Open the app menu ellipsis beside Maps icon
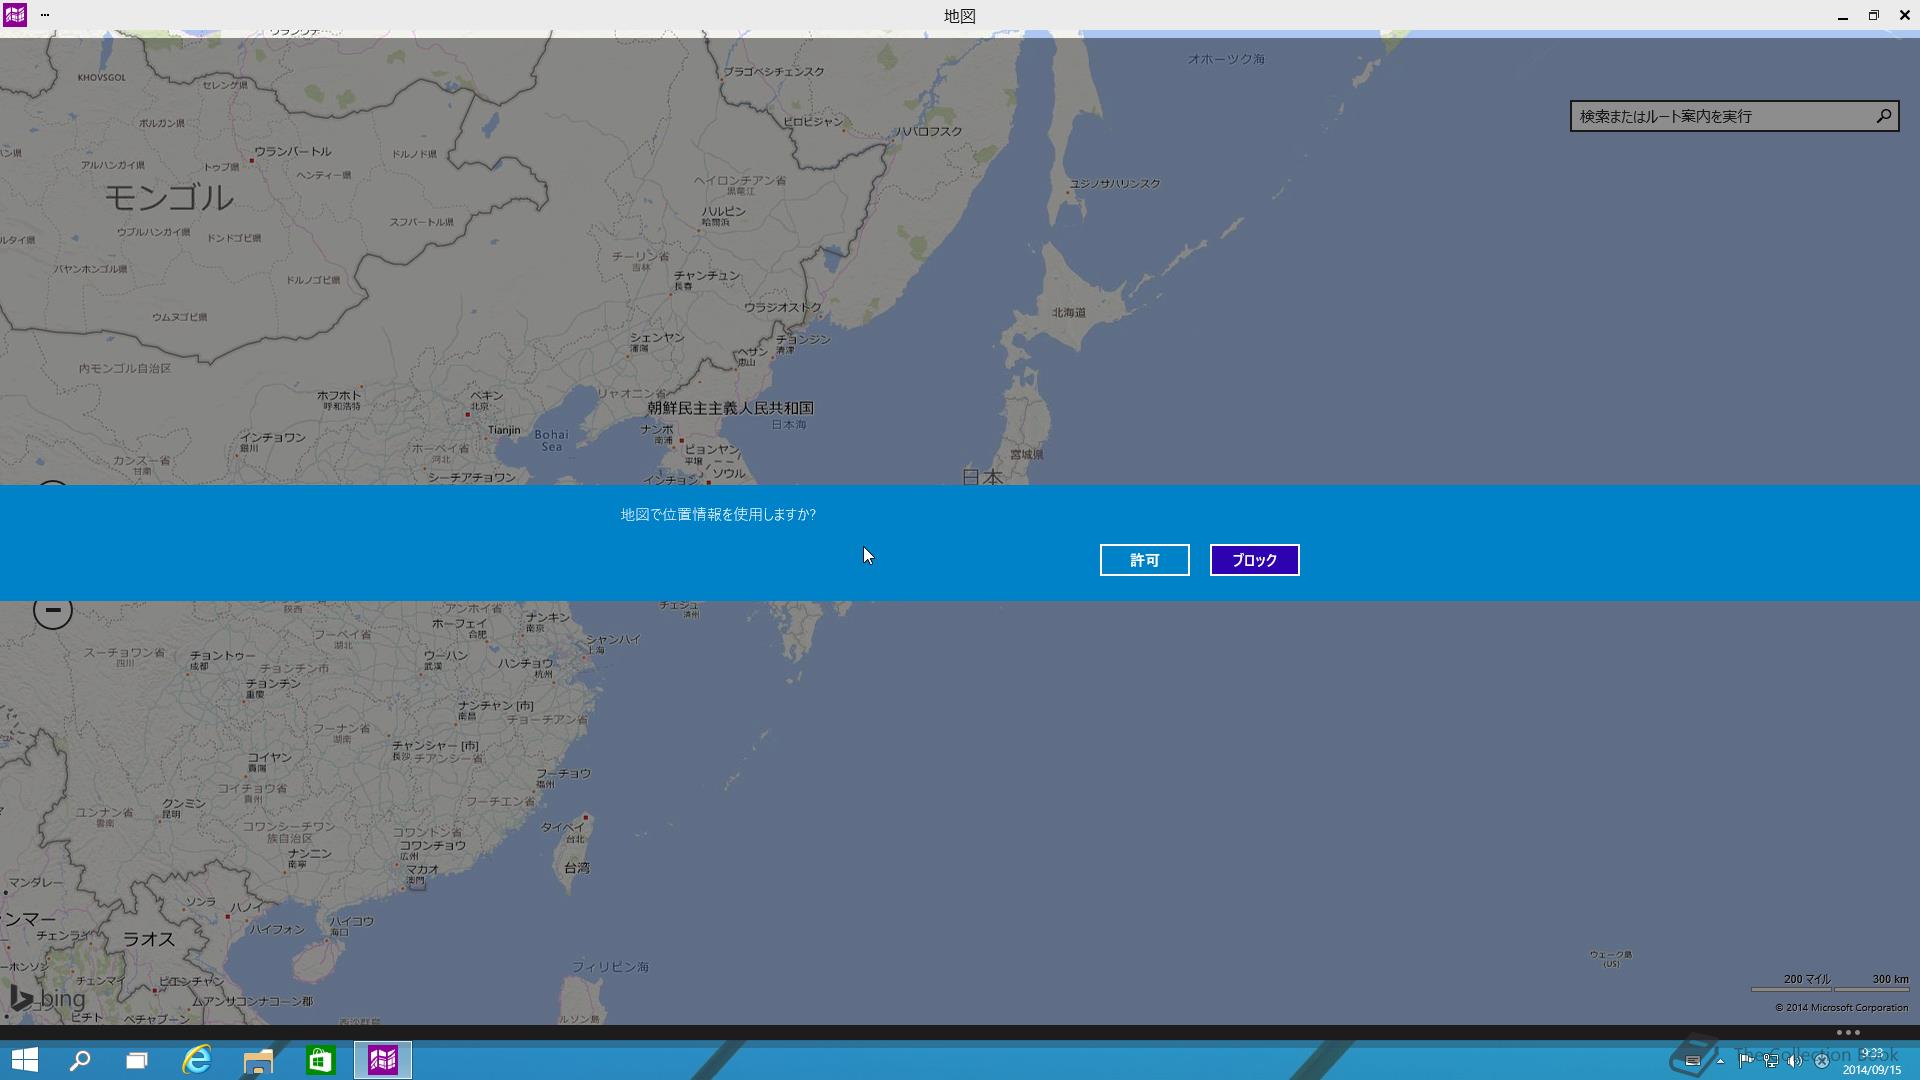Image resolution: width=1920 pixels, height=1080 pixels. (44, 15)
